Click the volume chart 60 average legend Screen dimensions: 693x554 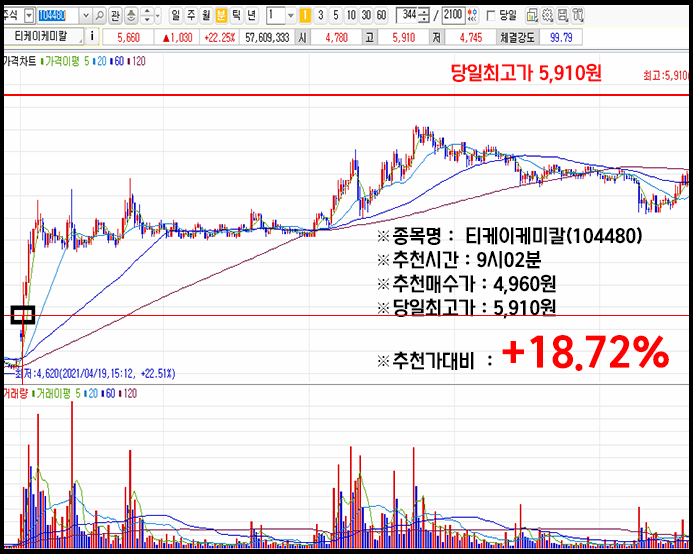(x=108, y=393)
